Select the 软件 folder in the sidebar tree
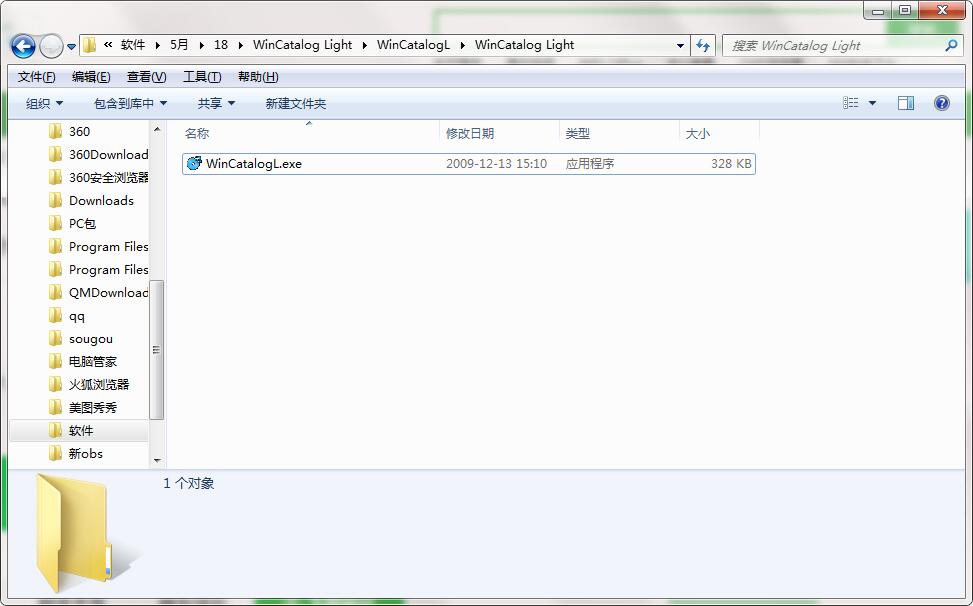Image resolution: width=973 pixels, height=606 pixels. (81, 430)
